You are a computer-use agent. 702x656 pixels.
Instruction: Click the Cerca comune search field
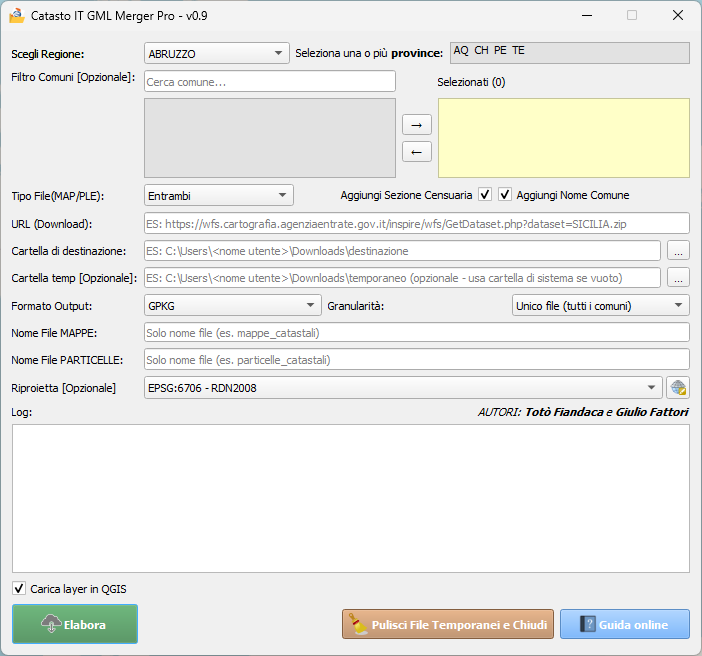coord(270,82)
